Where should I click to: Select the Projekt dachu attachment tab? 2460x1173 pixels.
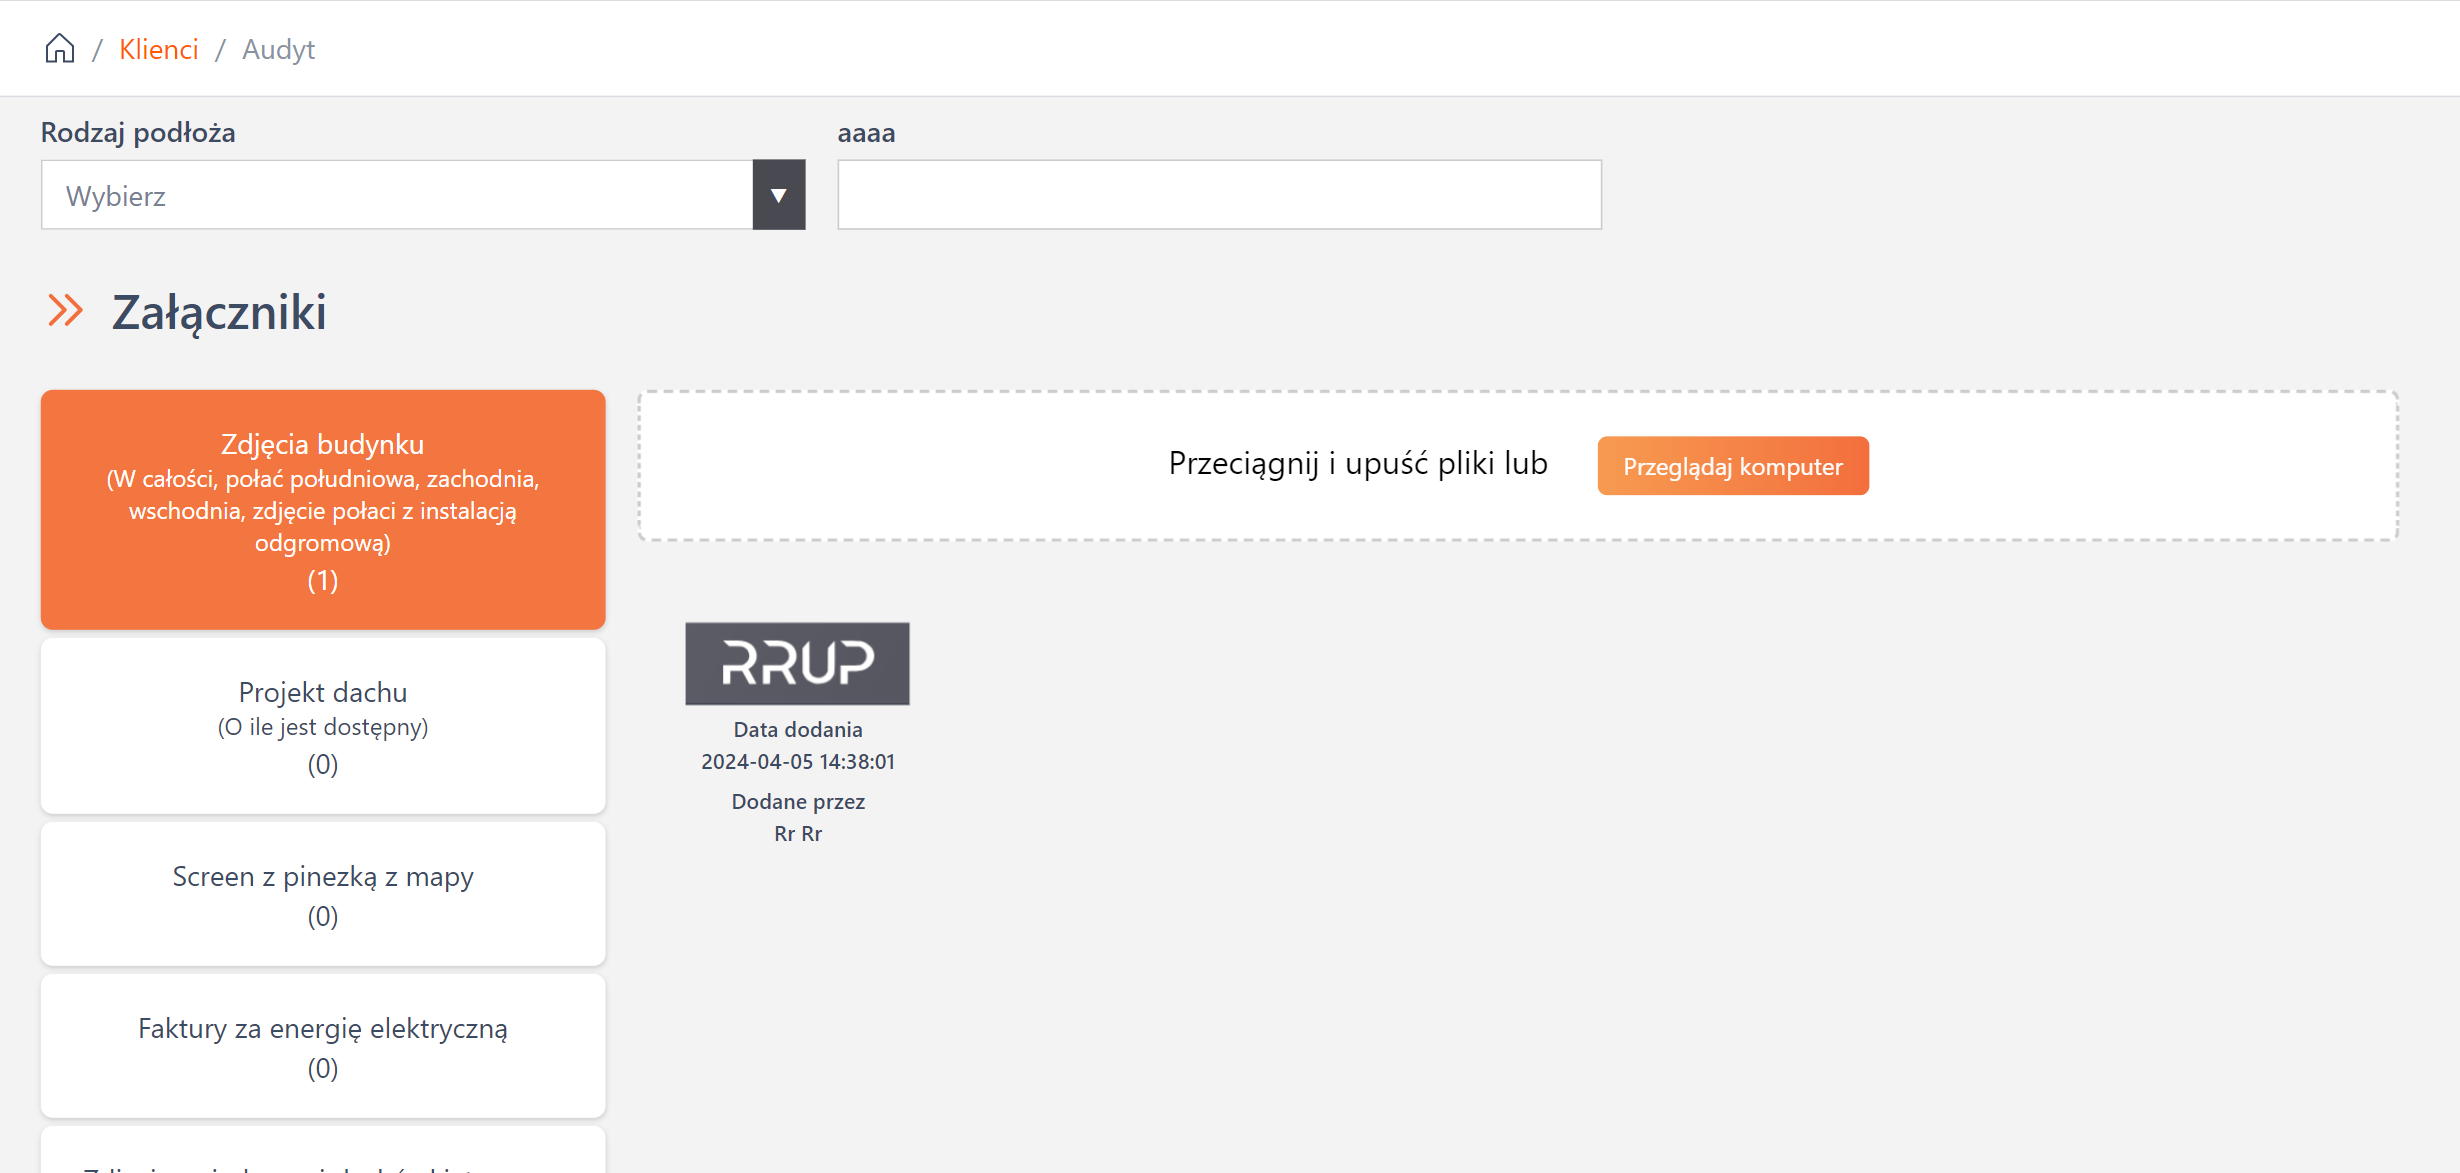323,726
